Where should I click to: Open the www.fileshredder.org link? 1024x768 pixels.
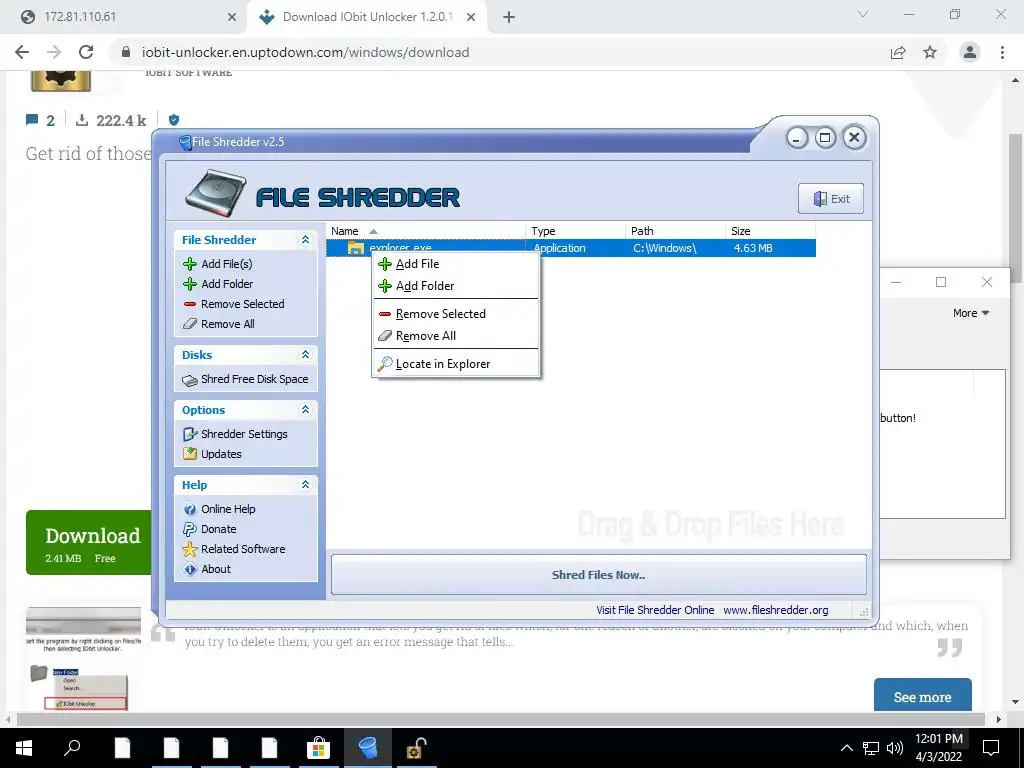776,610
